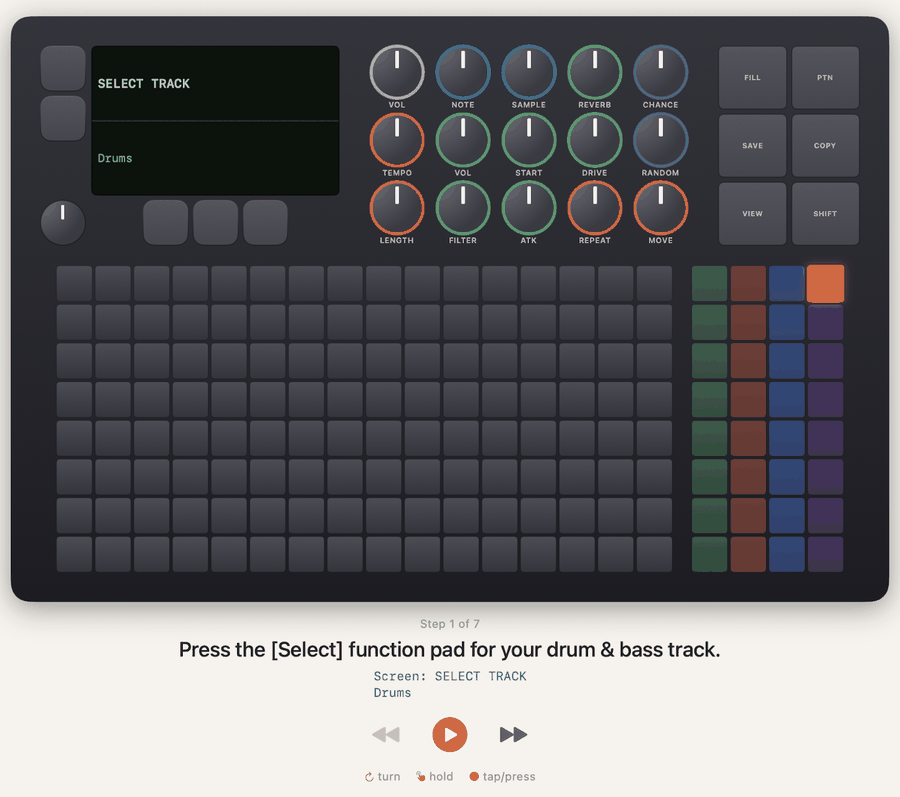Tap the SAVE pad
Screen dimensions: 900x797
pos(752,146)
